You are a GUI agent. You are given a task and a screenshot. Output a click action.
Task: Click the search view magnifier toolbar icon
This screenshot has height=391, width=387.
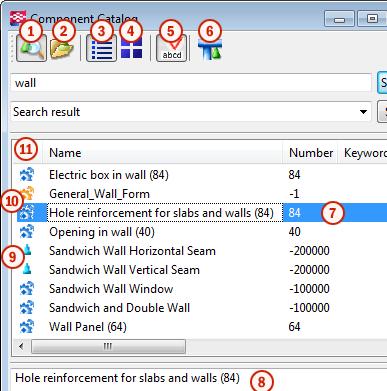[31, 48]
